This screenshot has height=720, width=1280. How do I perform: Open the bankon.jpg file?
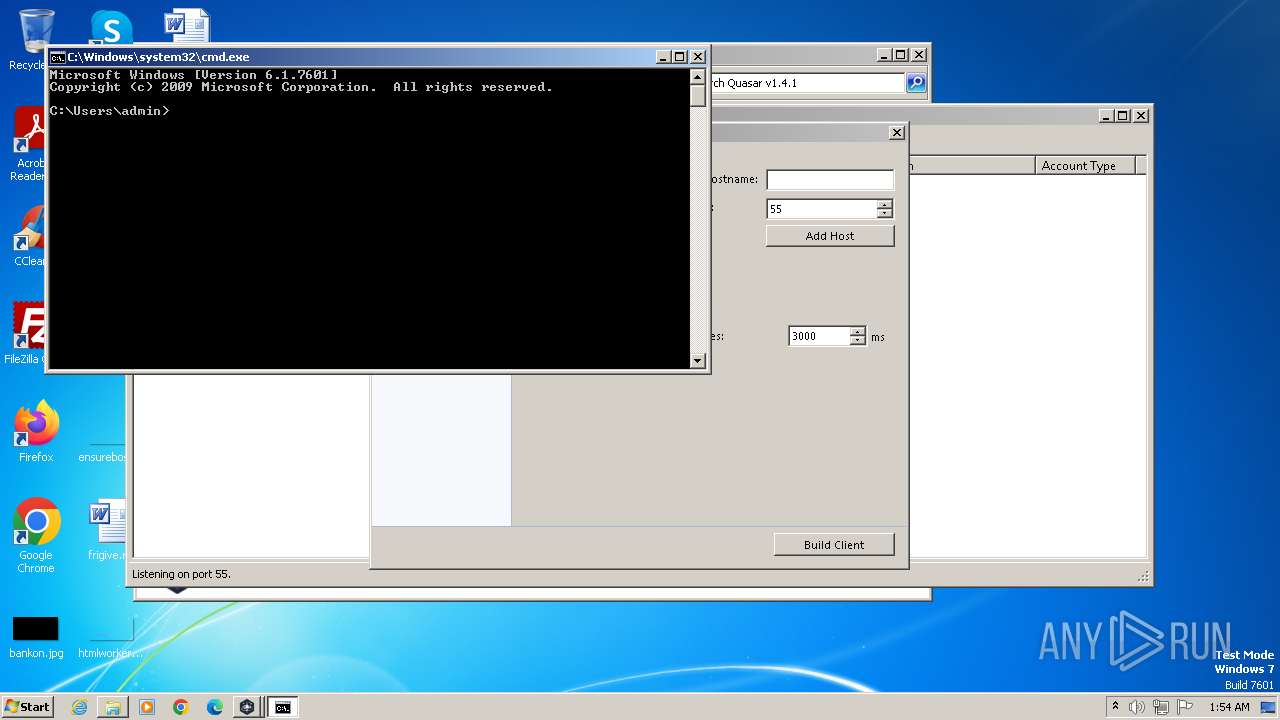[x=36, y=637]
